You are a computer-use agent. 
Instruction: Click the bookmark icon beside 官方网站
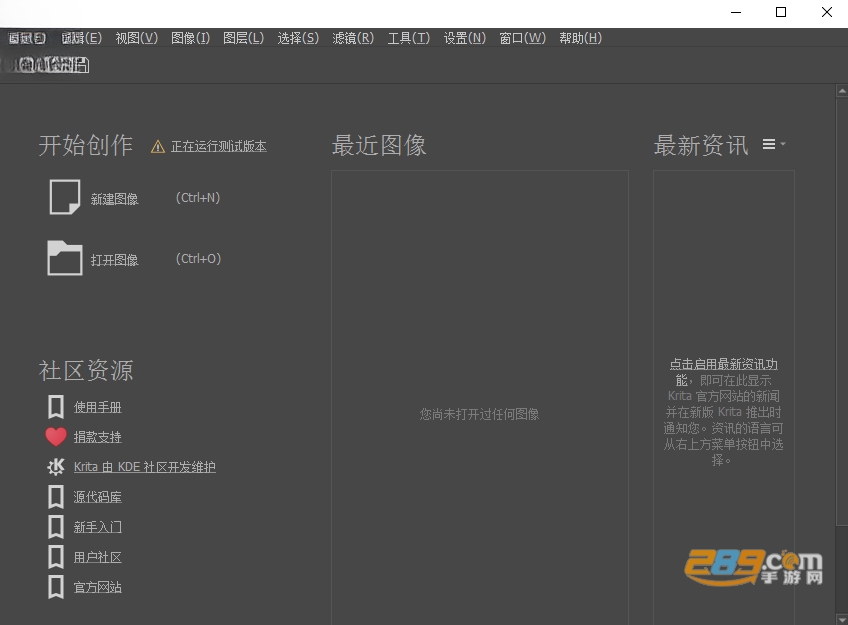[x=56, y=587]
